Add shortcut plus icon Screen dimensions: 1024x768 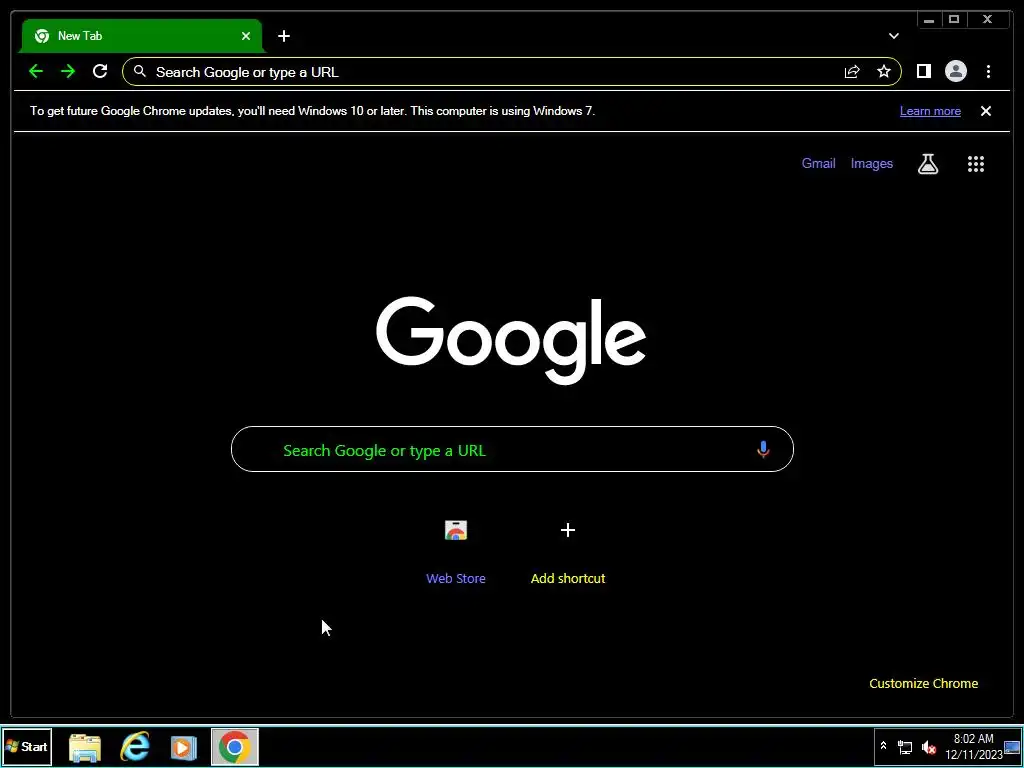point(568,530)
